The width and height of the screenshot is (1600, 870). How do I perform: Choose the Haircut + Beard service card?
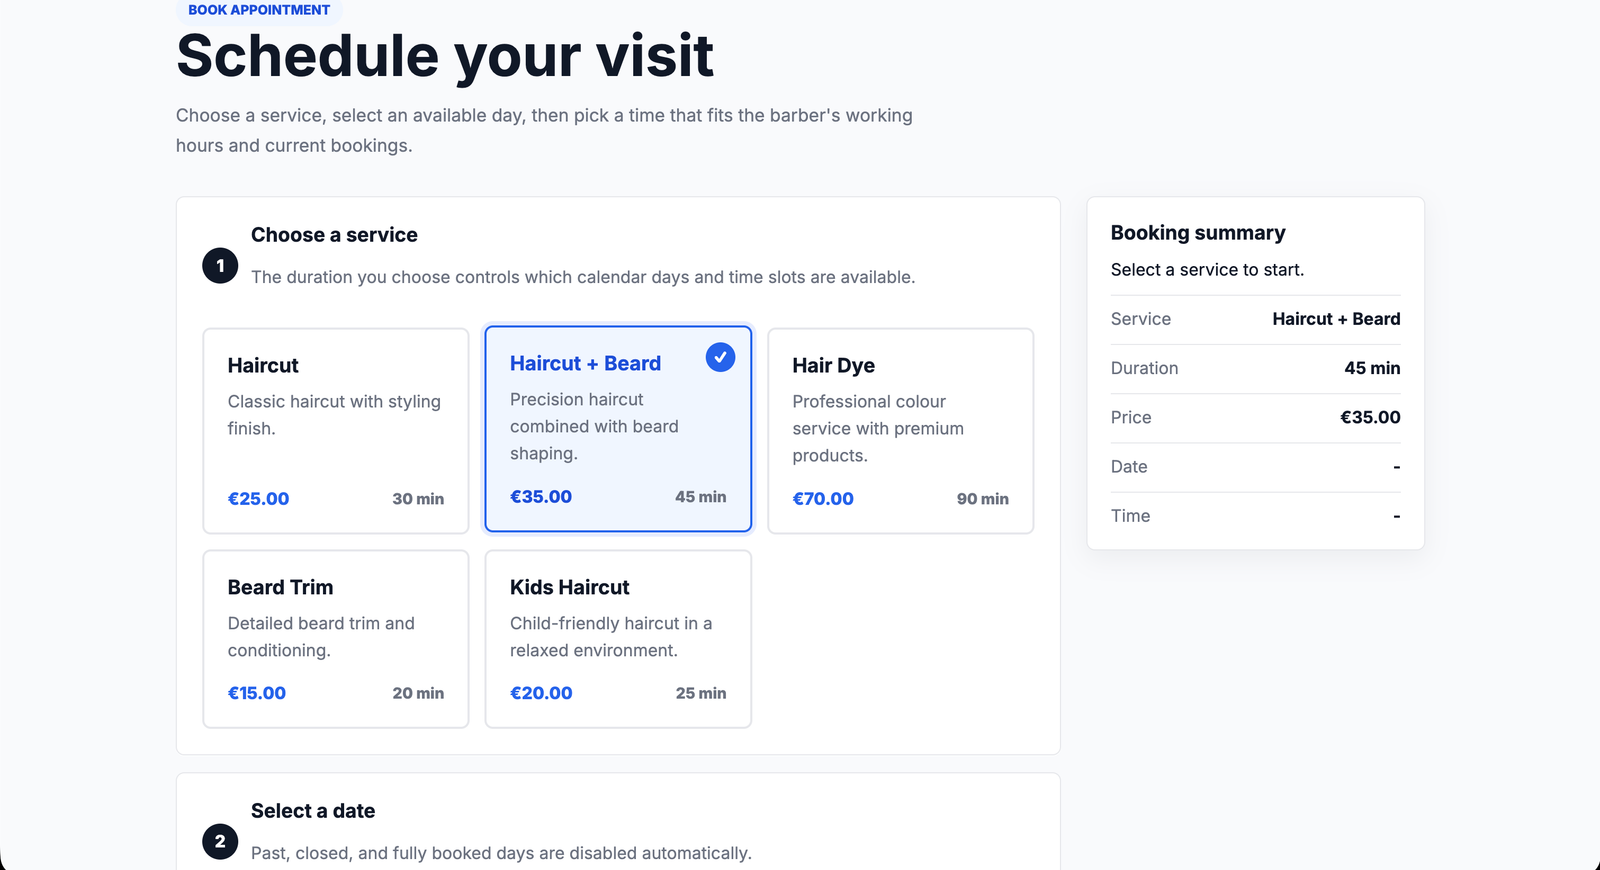pos(618,429)
